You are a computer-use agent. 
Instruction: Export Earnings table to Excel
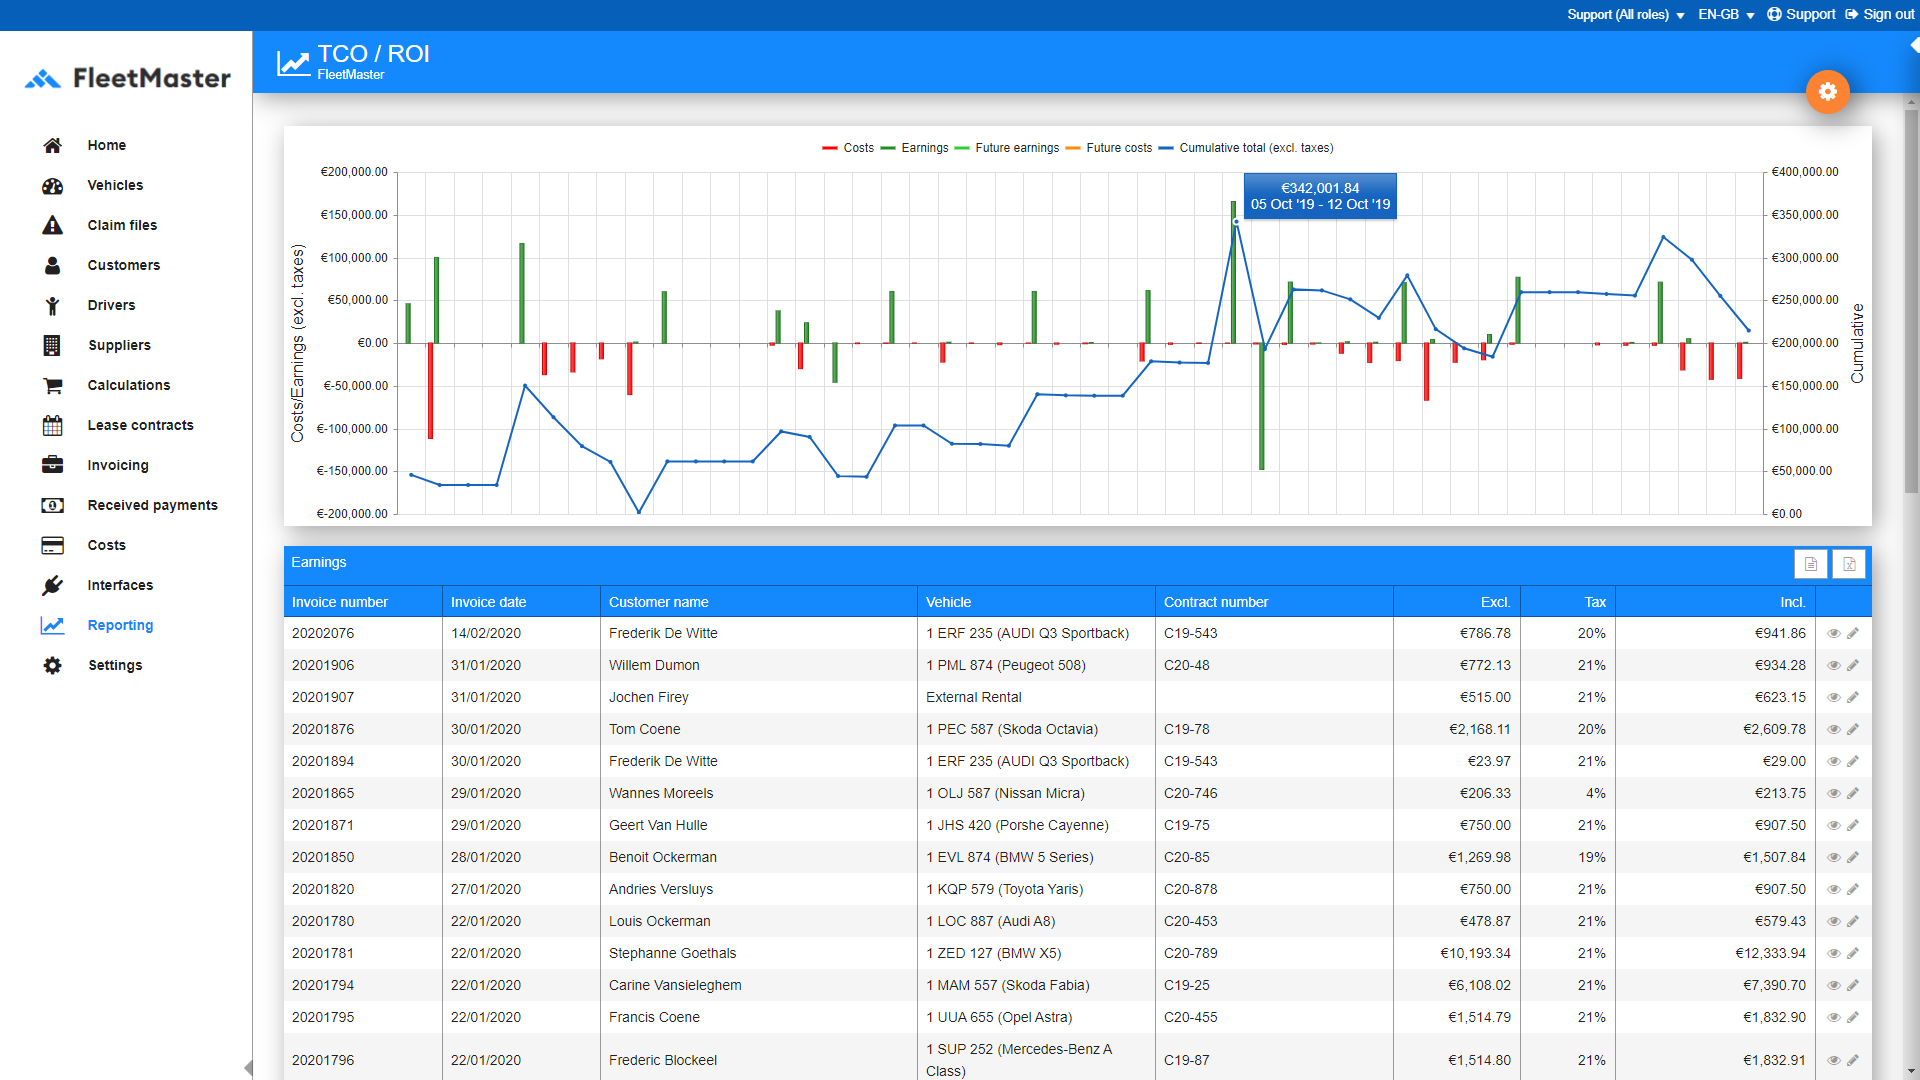(1849, 564)
